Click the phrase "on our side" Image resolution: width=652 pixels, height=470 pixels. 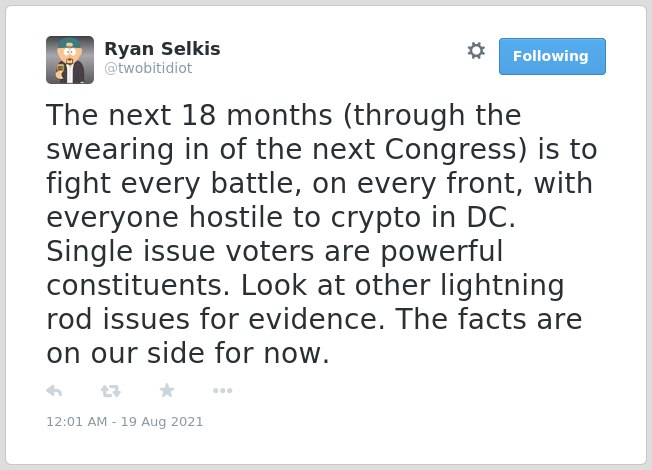[x=126, y=354]
